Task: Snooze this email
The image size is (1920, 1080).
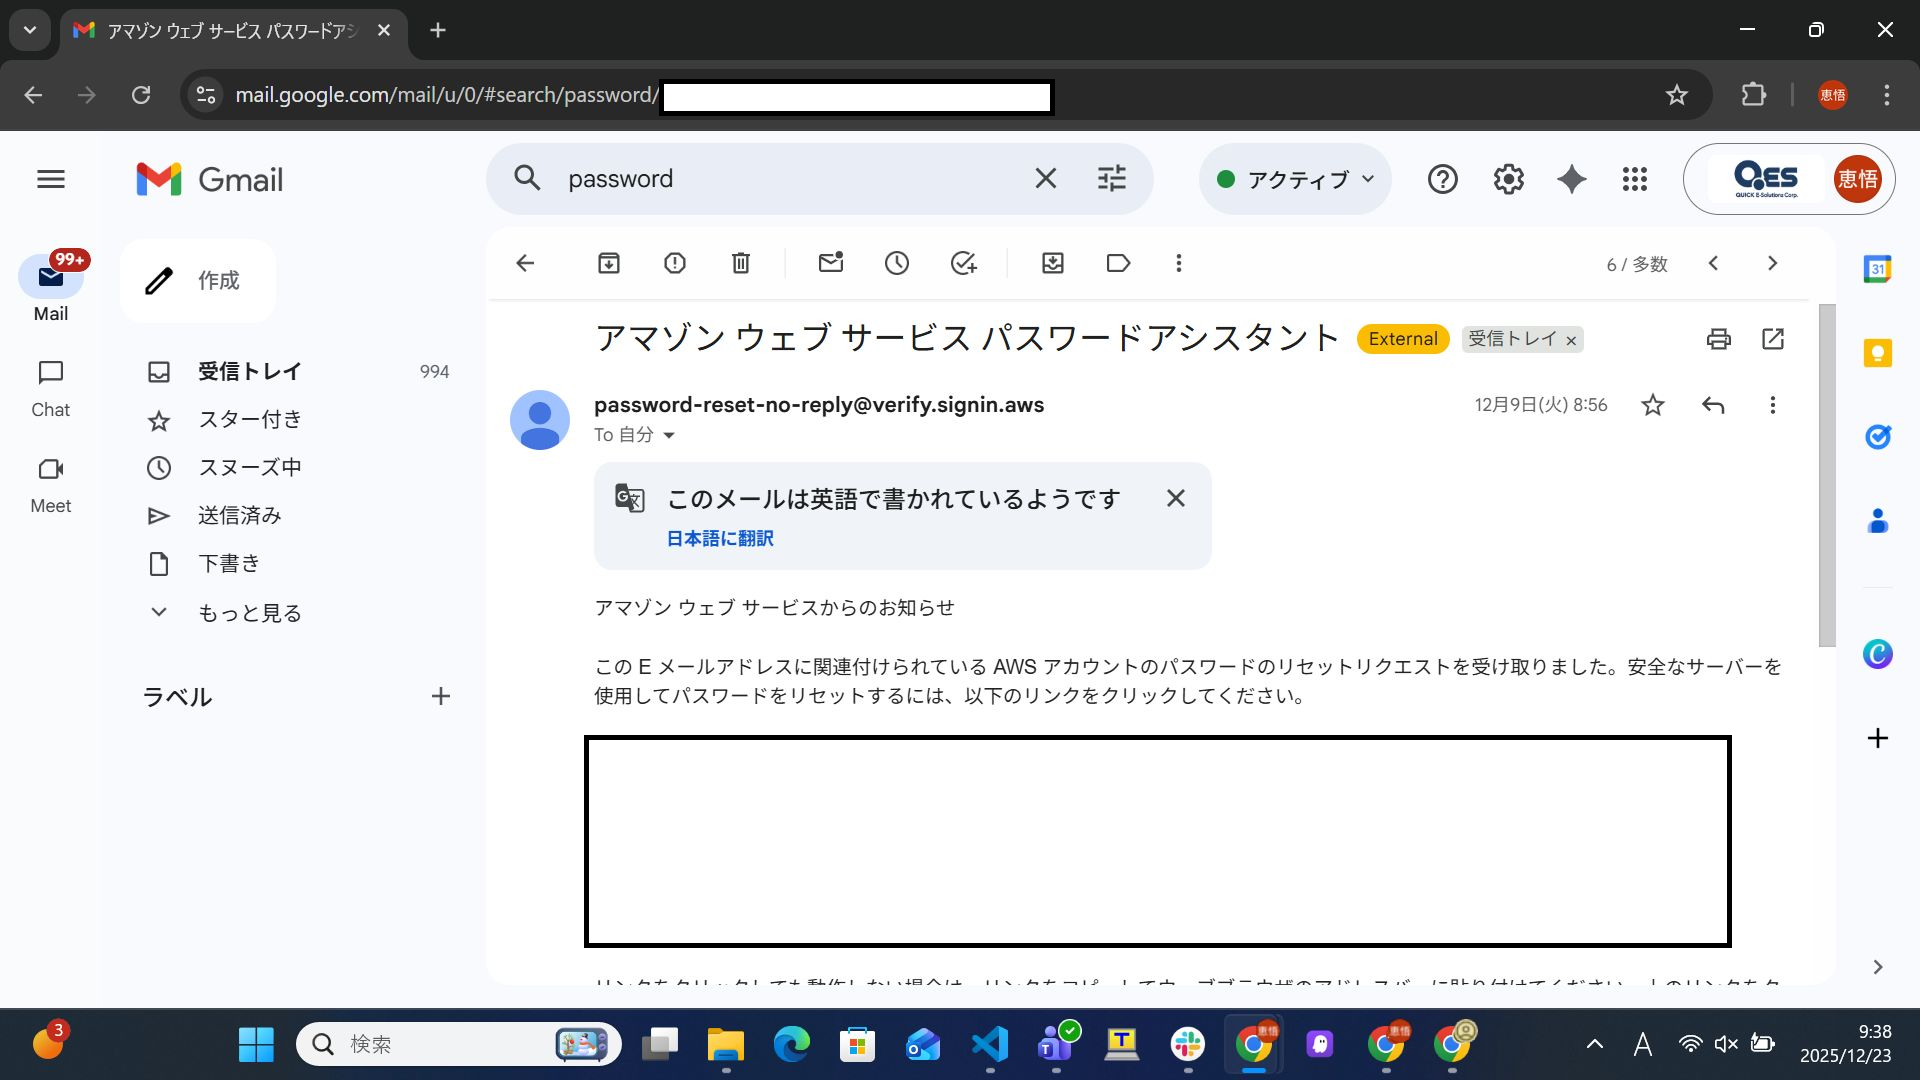Action: 896,262
